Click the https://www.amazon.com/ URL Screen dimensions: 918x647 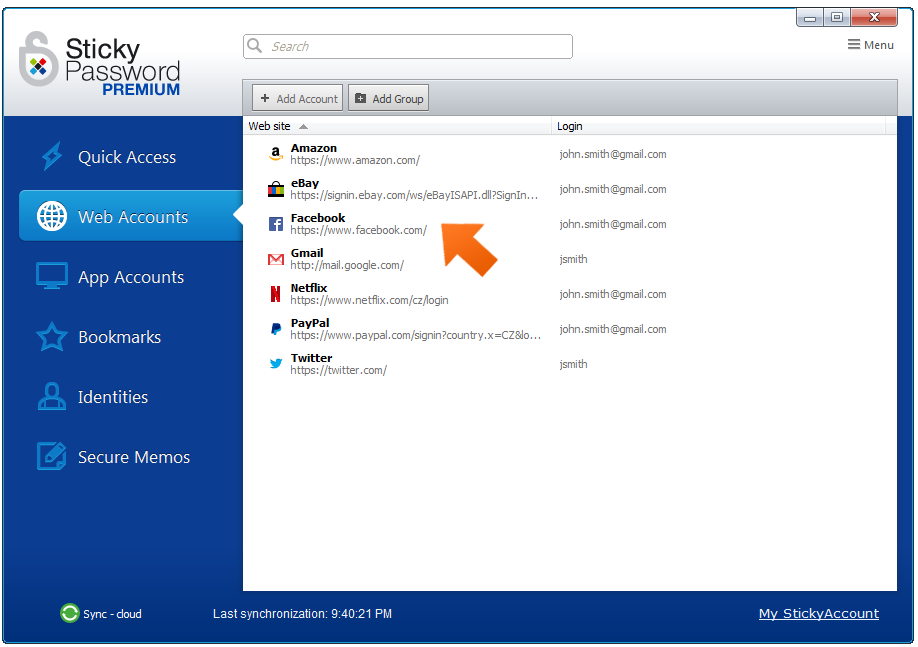point(355,160)
